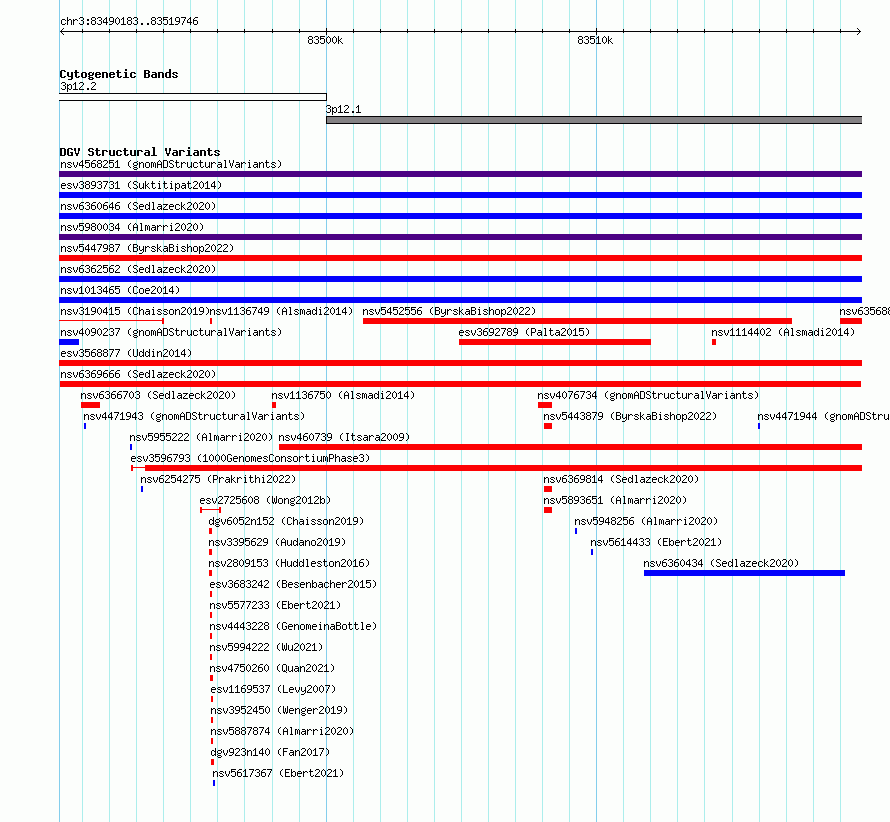This screenshot has height=822, width=890.
Task: Click the 83500k ruler tick label
Action: point(325,41)
